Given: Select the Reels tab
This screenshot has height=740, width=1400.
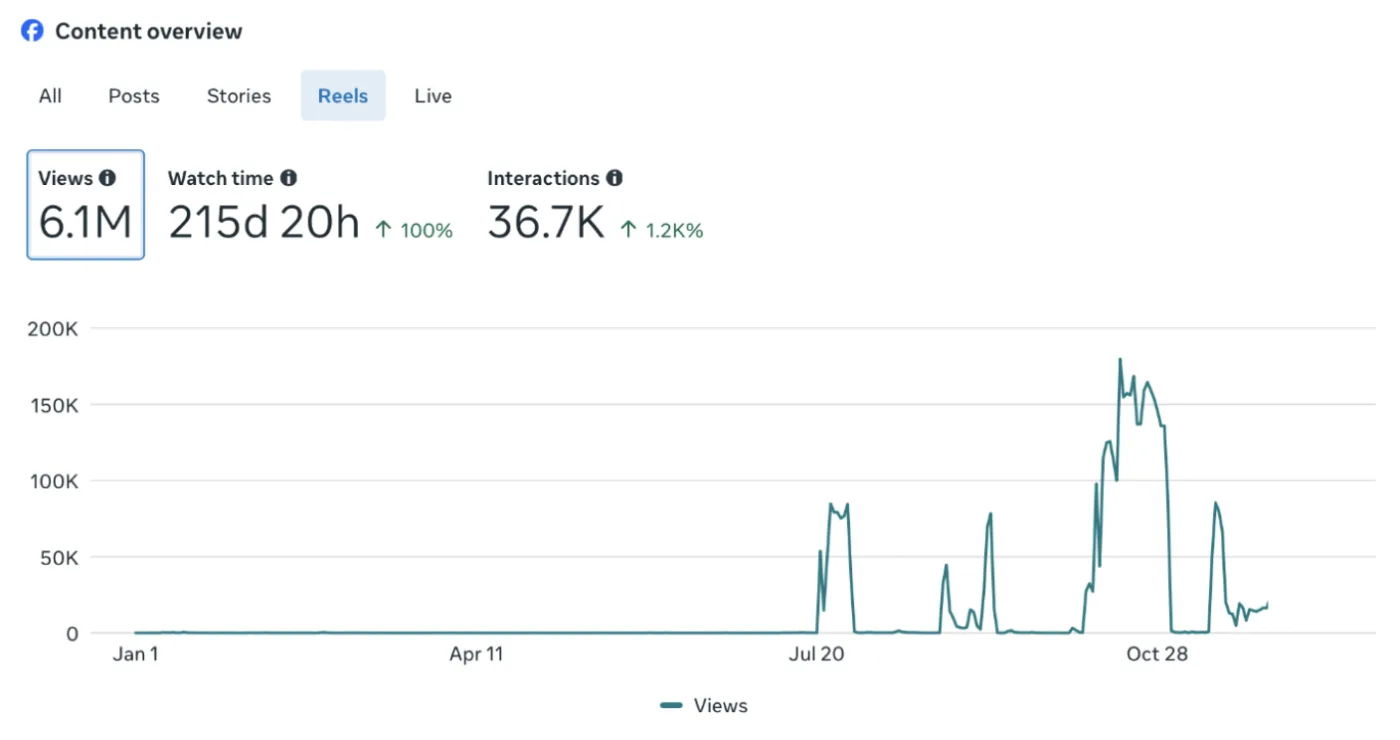Looking at the screenshot, I should 343,96.
